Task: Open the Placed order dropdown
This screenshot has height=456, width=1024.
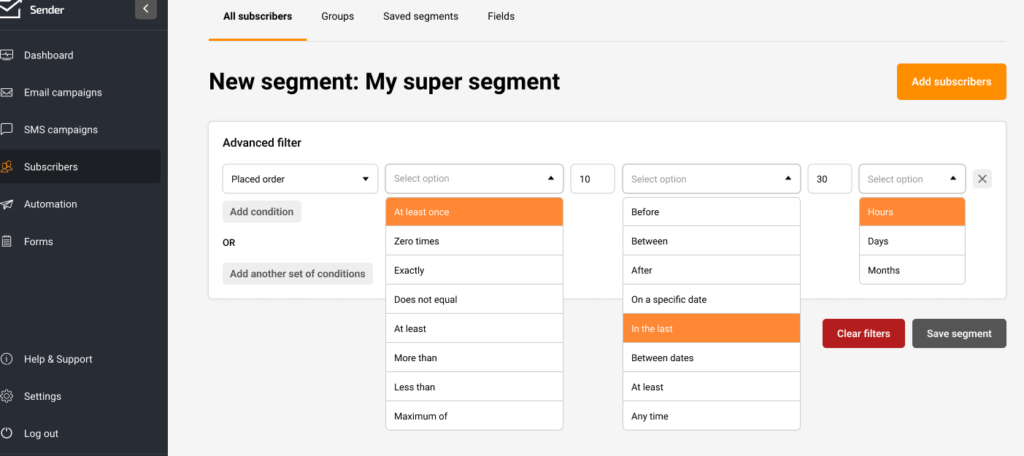Action: pyautogui.click(x=300, y=179)
